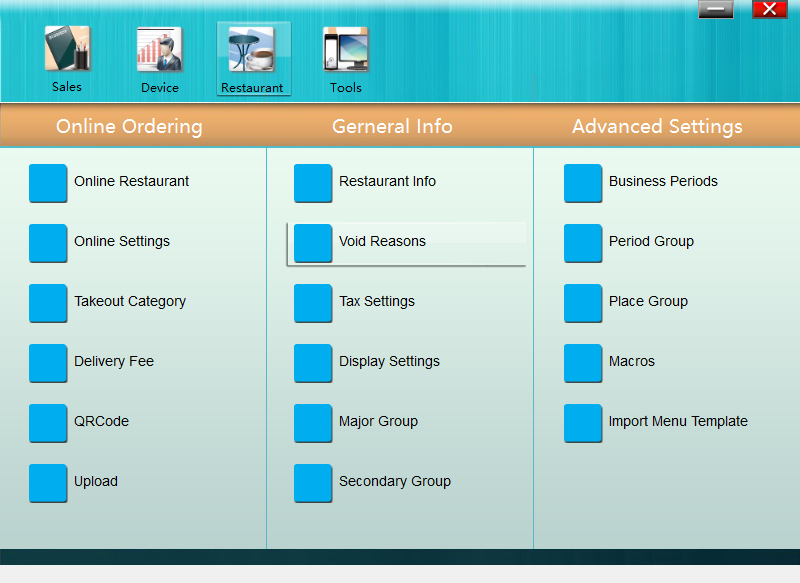800x583 pixels.
Task: Select the Restaurant tab label
Action: click(x=252, y=88)
